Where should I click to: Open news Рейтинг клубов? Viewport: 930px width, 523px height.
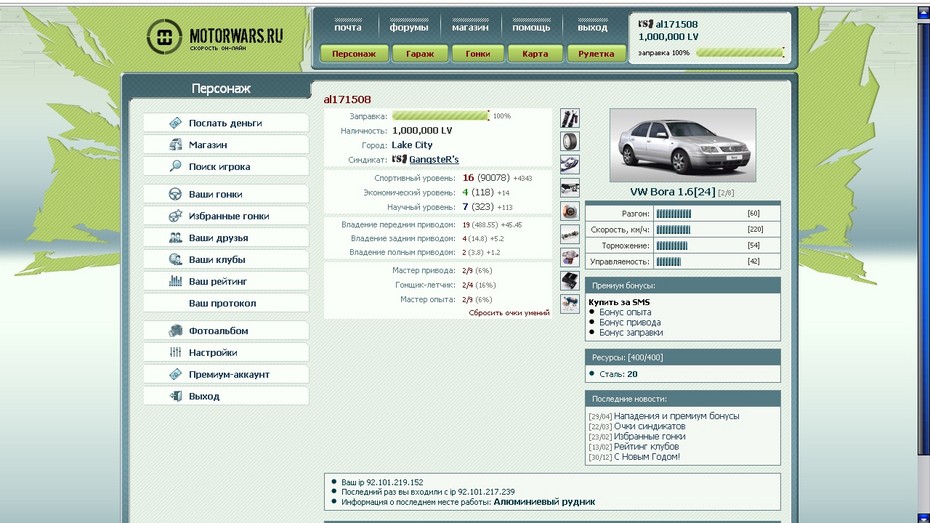[x=646, y=447]
